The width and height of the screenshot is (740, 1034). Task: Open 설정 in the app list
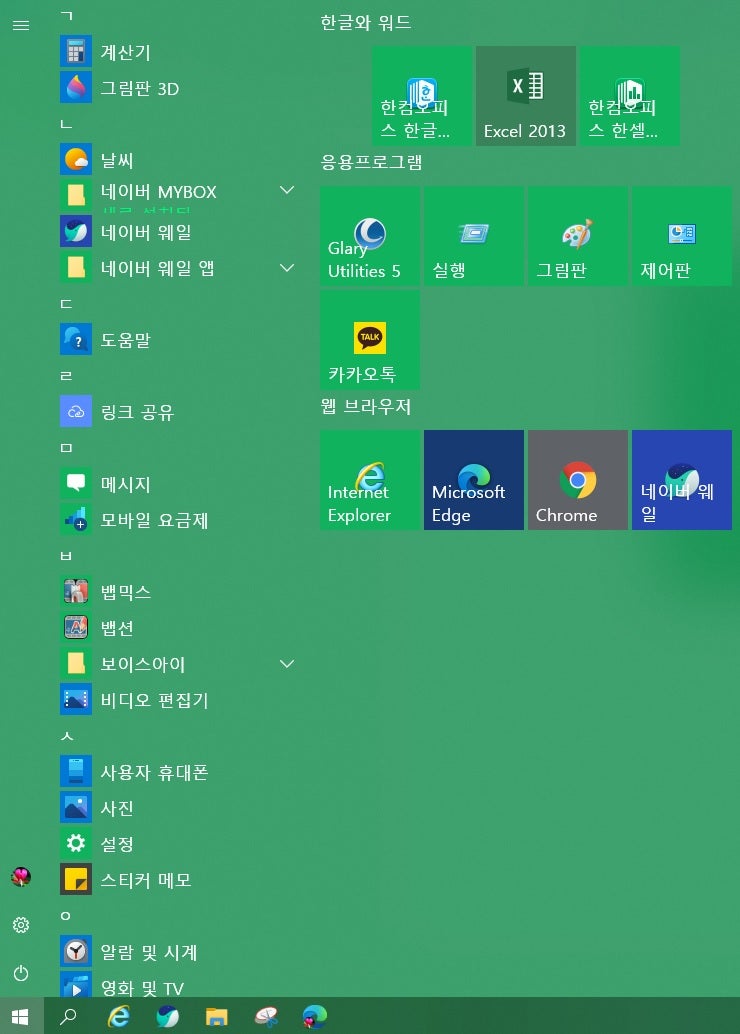pyautogui.click(x=177, y=844)
